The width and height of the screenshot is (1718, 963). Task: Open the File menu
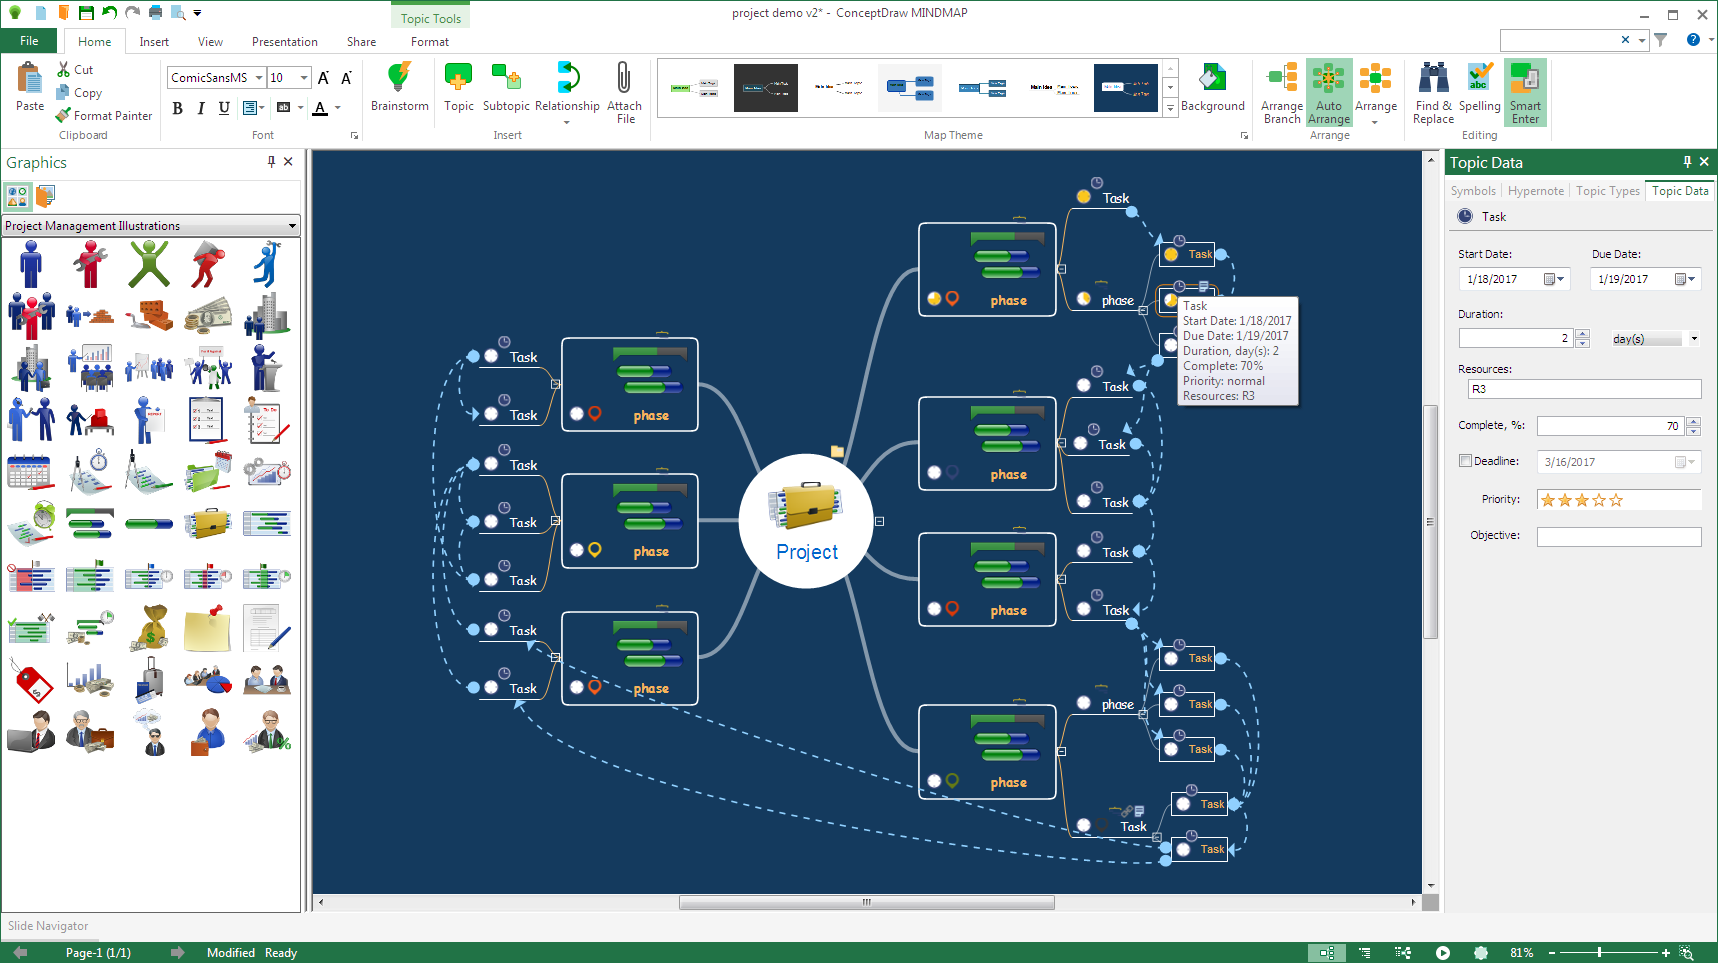(x=29, y=41)
